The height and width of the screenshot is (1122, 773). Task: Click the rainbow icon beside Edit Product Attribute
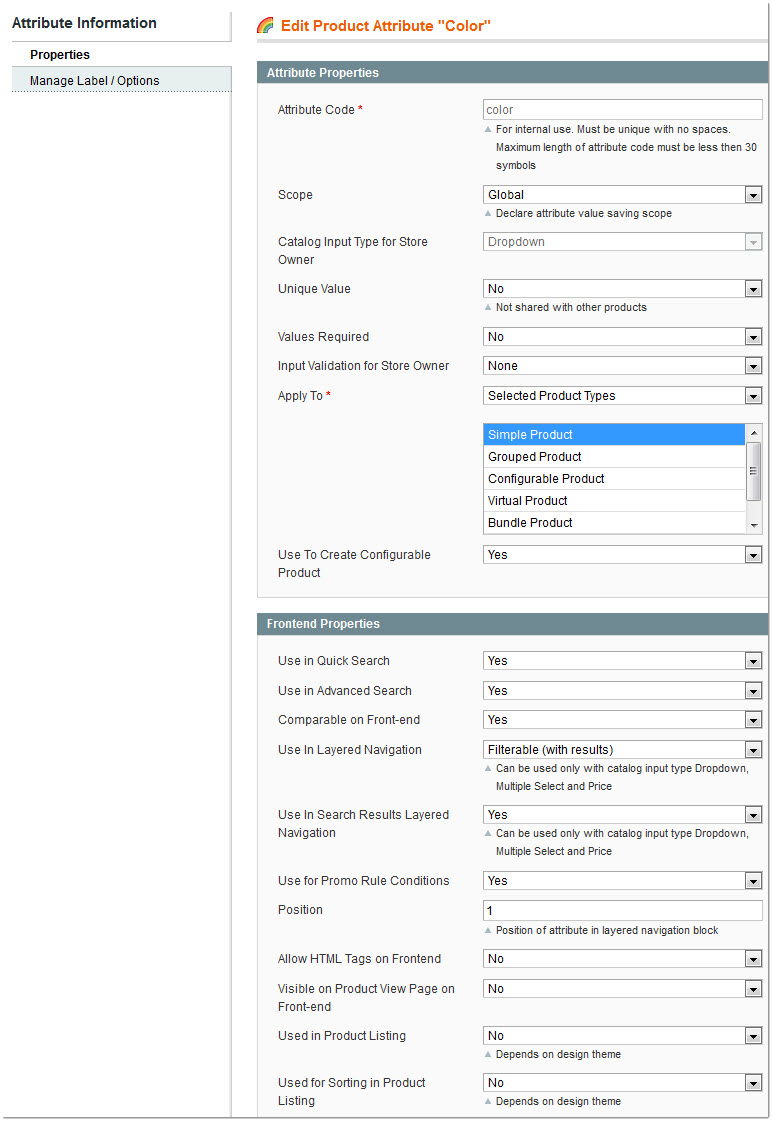266,26
